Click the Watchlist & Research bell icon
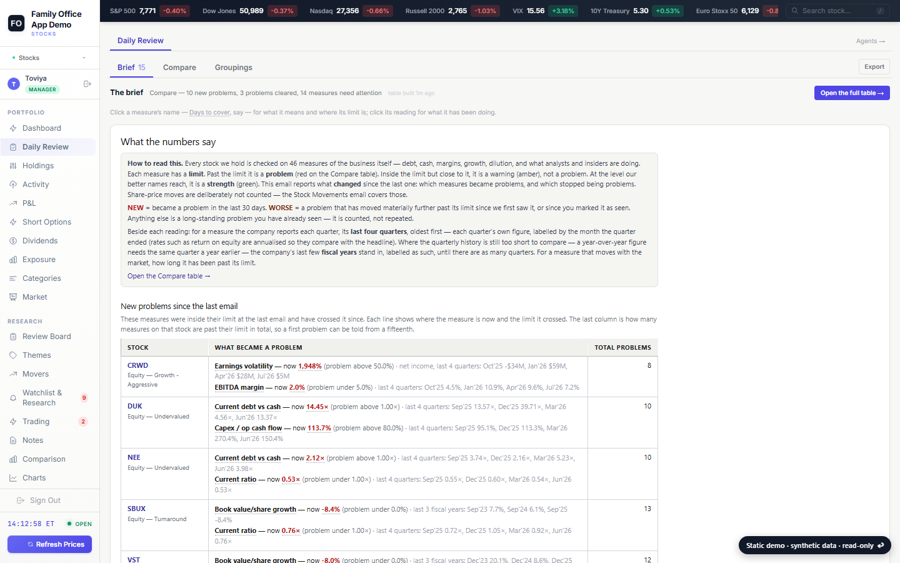The width and height of the screenshot is (900, 563). [13, 398]
